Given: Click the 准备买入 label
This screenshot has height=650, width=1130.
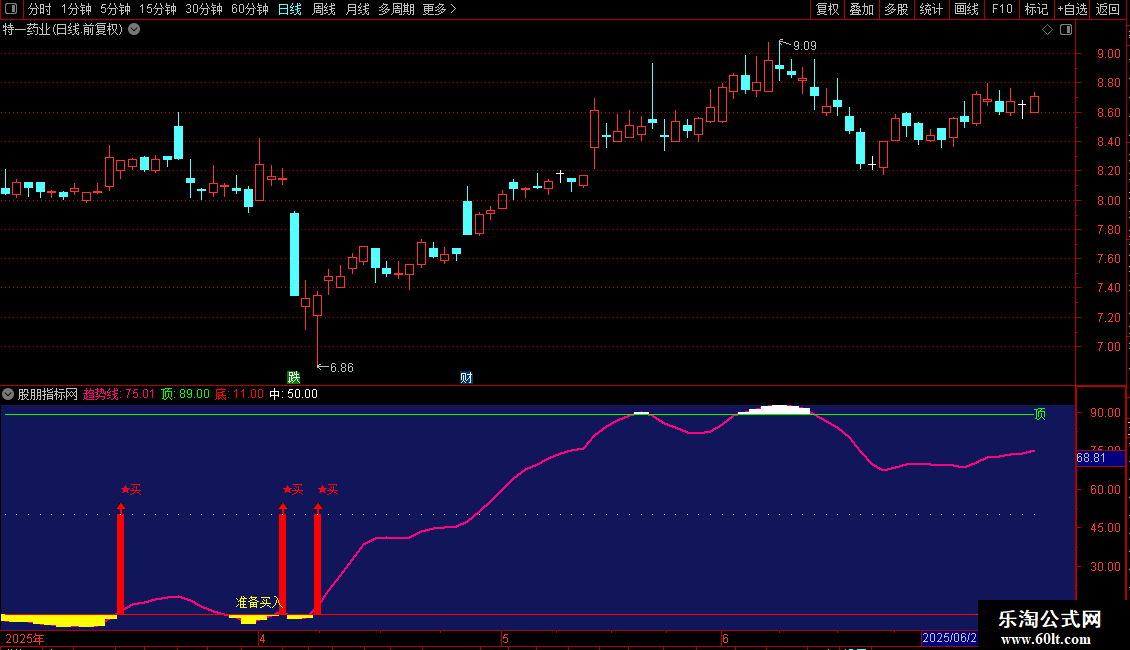Looking at the screenshot, I should (258, 602).
